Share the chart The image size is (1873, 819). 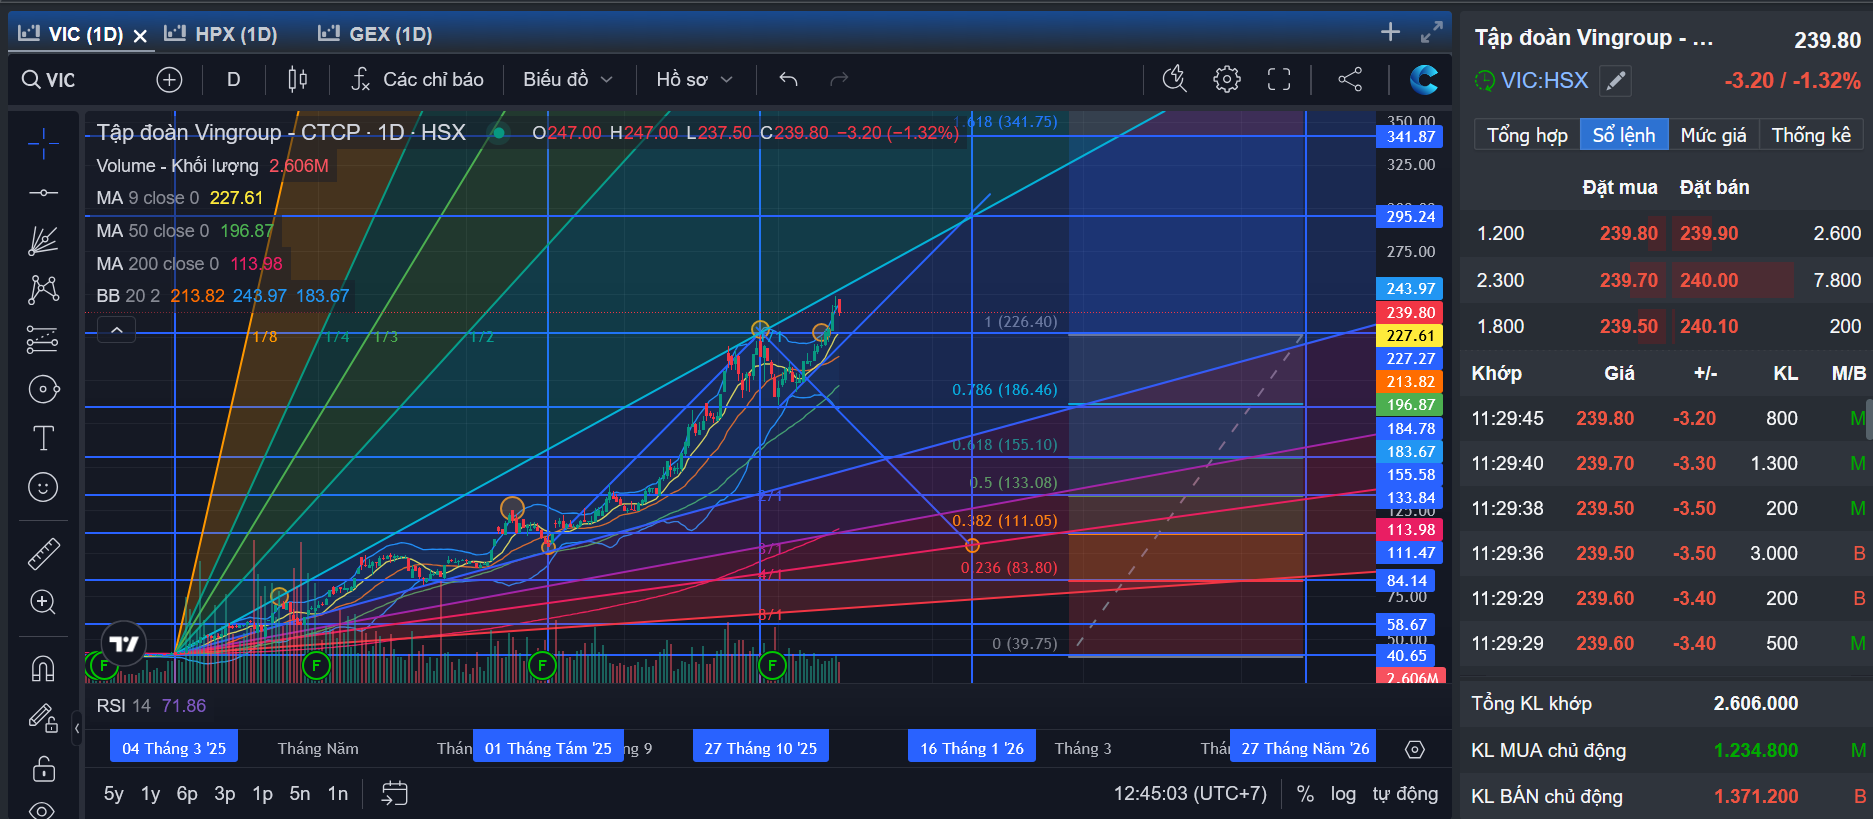1350,80
